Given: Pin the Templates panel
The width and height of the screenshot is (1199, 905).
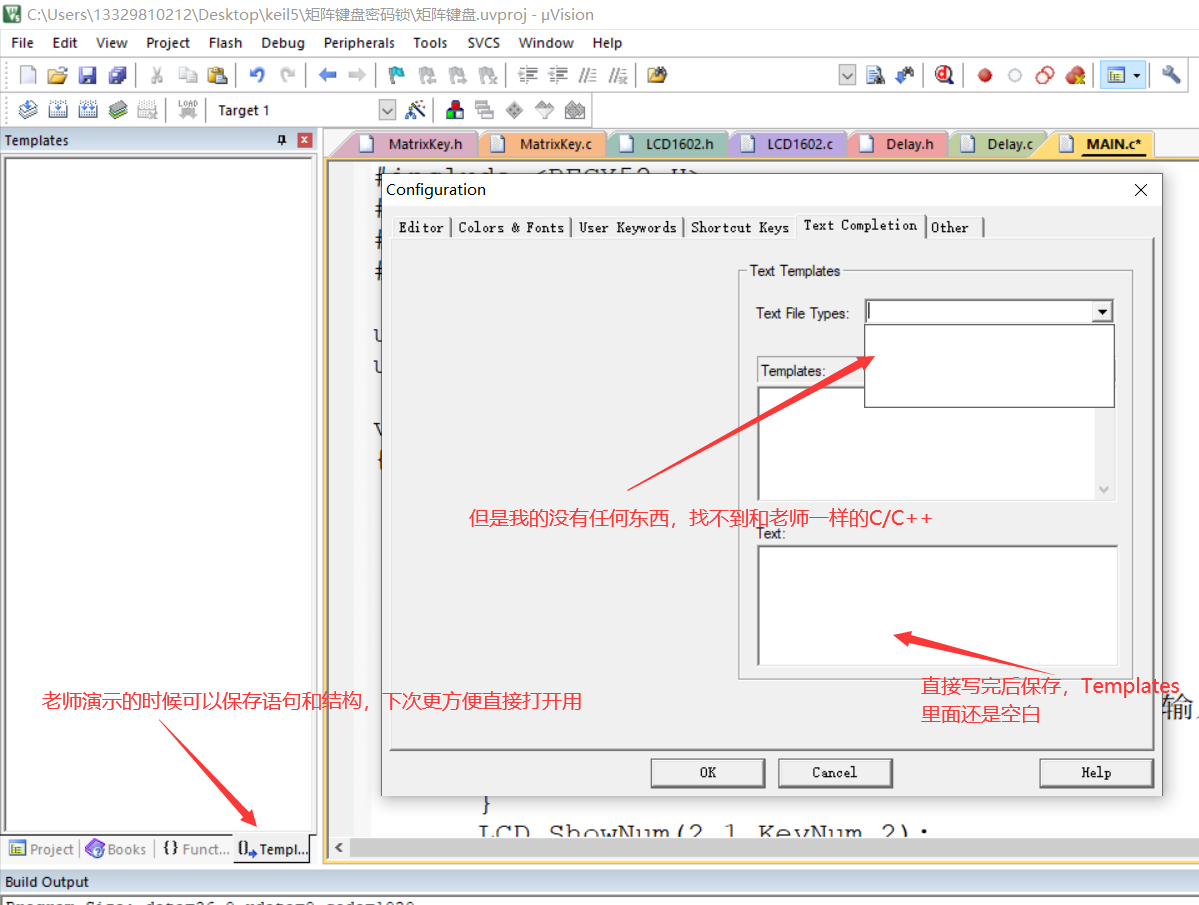Looking at the screenshot, I should [281, 140].
